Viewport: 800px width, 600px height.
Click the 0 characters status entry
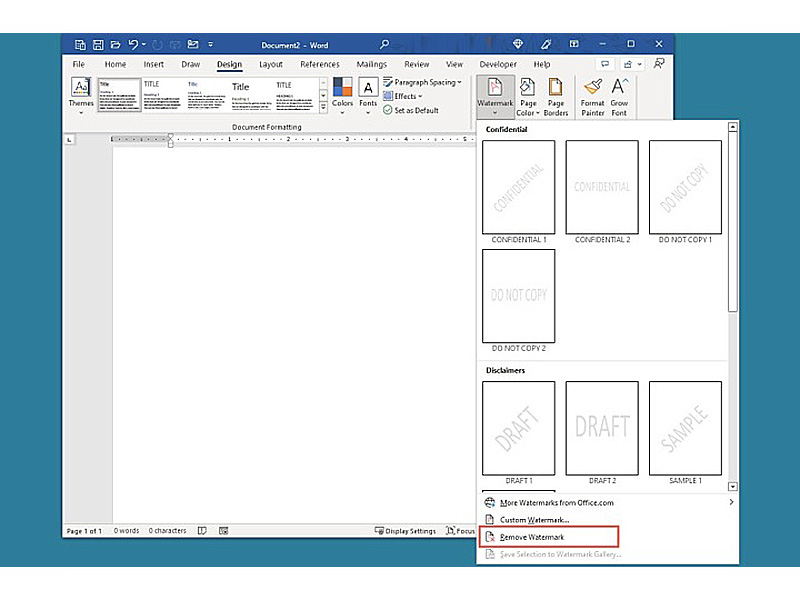tap(167, 531)
